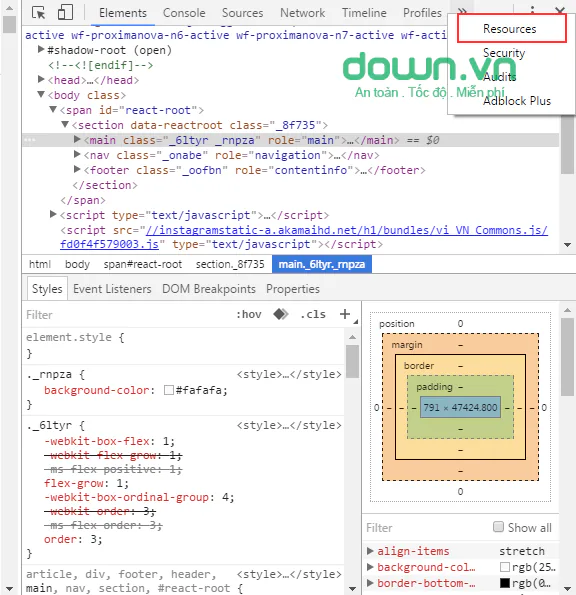Expand the main _6ltyr element
Image resolution: width=576 pixels, height=595 pixels.
[x=77, y=140]
